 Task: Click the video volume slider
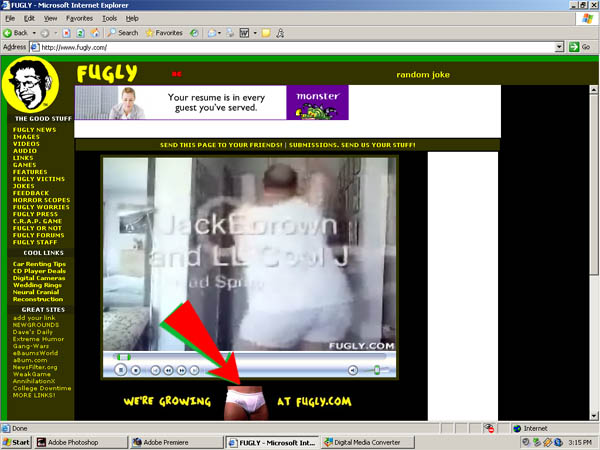point(377,370)
